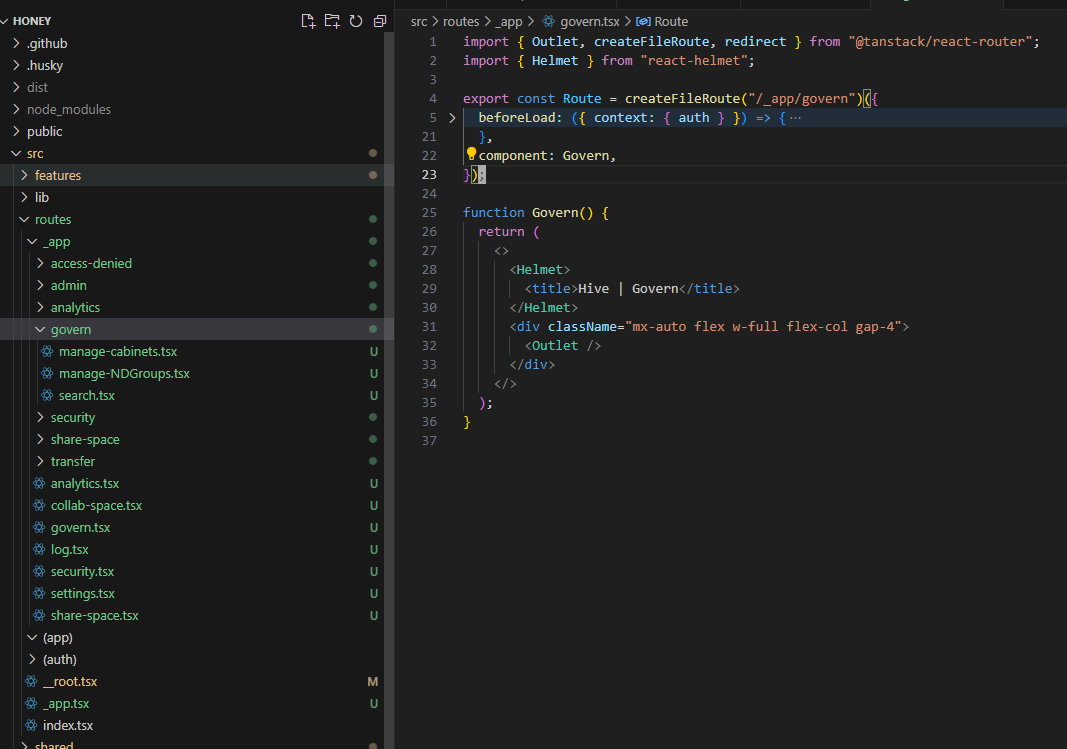Image resolution: width=1067 pixels, height=749 pixels.
Task: Refresh the explorer file tree
Action: pyautogui.click(x=356, y=21)
